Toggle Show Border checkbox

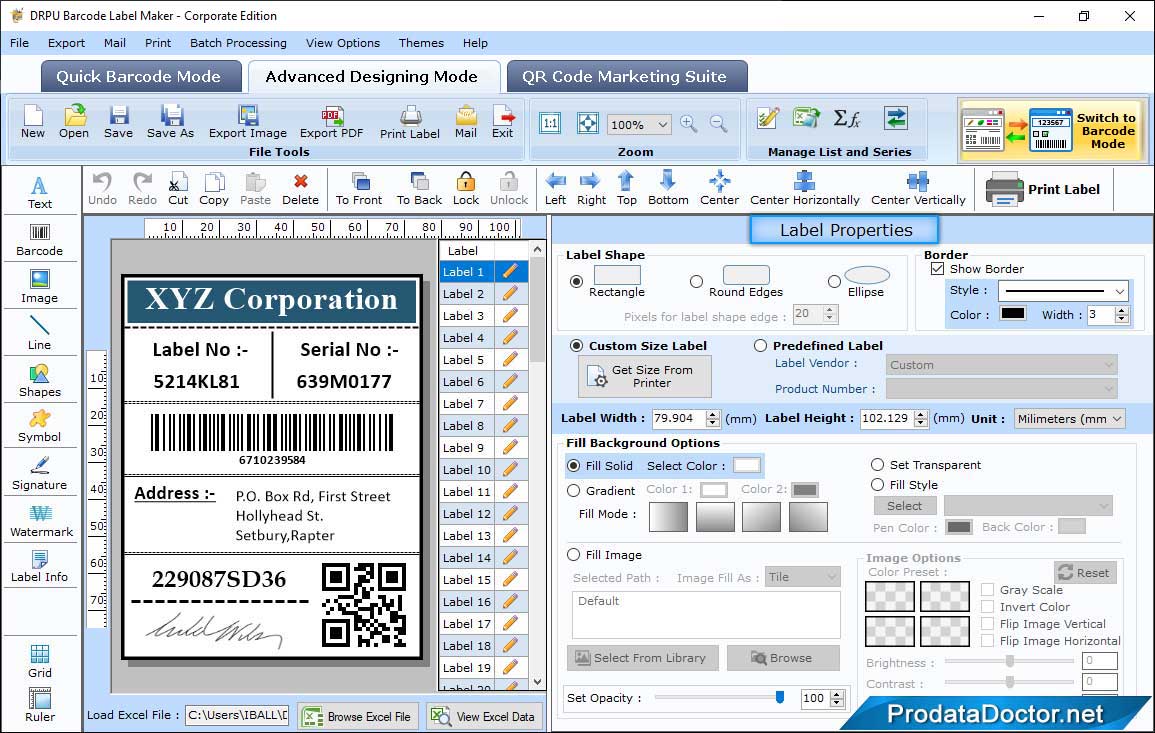click(937, 268)
